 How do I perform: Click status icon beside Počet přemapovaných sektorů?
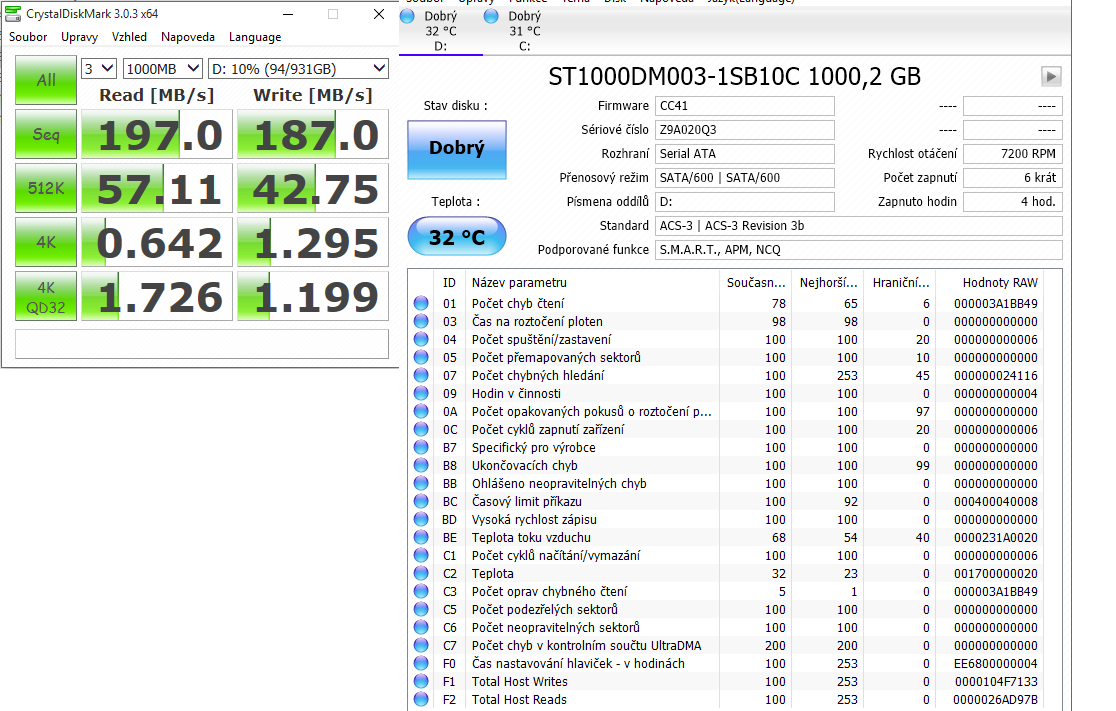[421, 358]
